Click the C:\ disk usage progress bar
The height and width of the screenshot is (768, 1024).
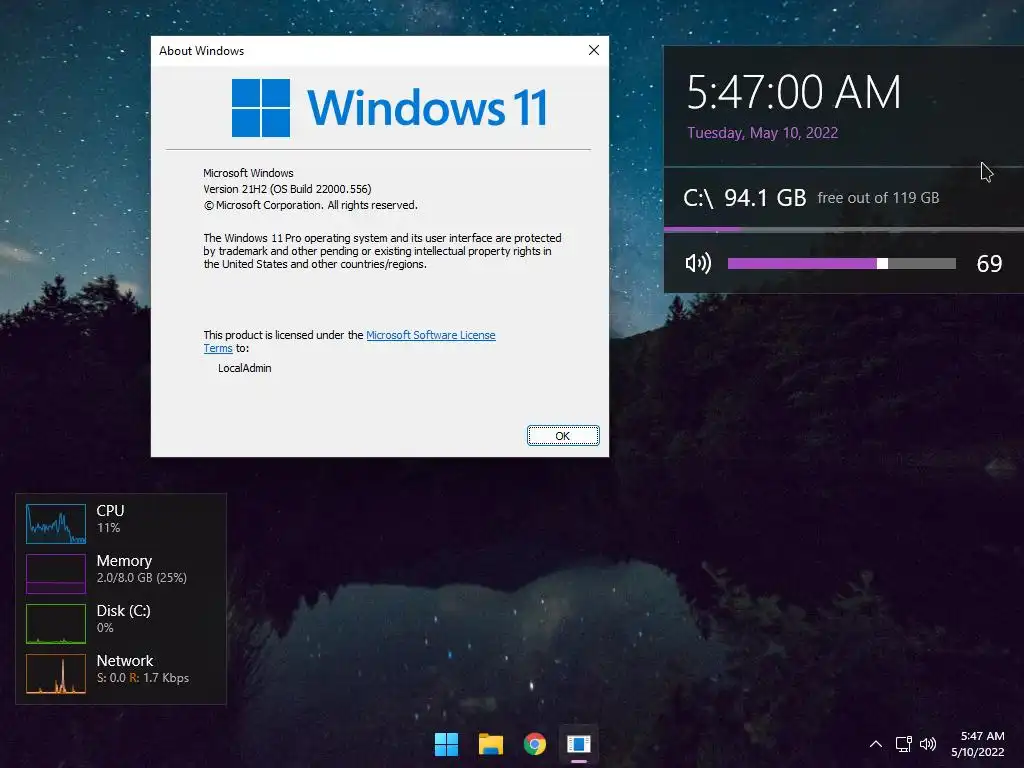coord(844,229)
